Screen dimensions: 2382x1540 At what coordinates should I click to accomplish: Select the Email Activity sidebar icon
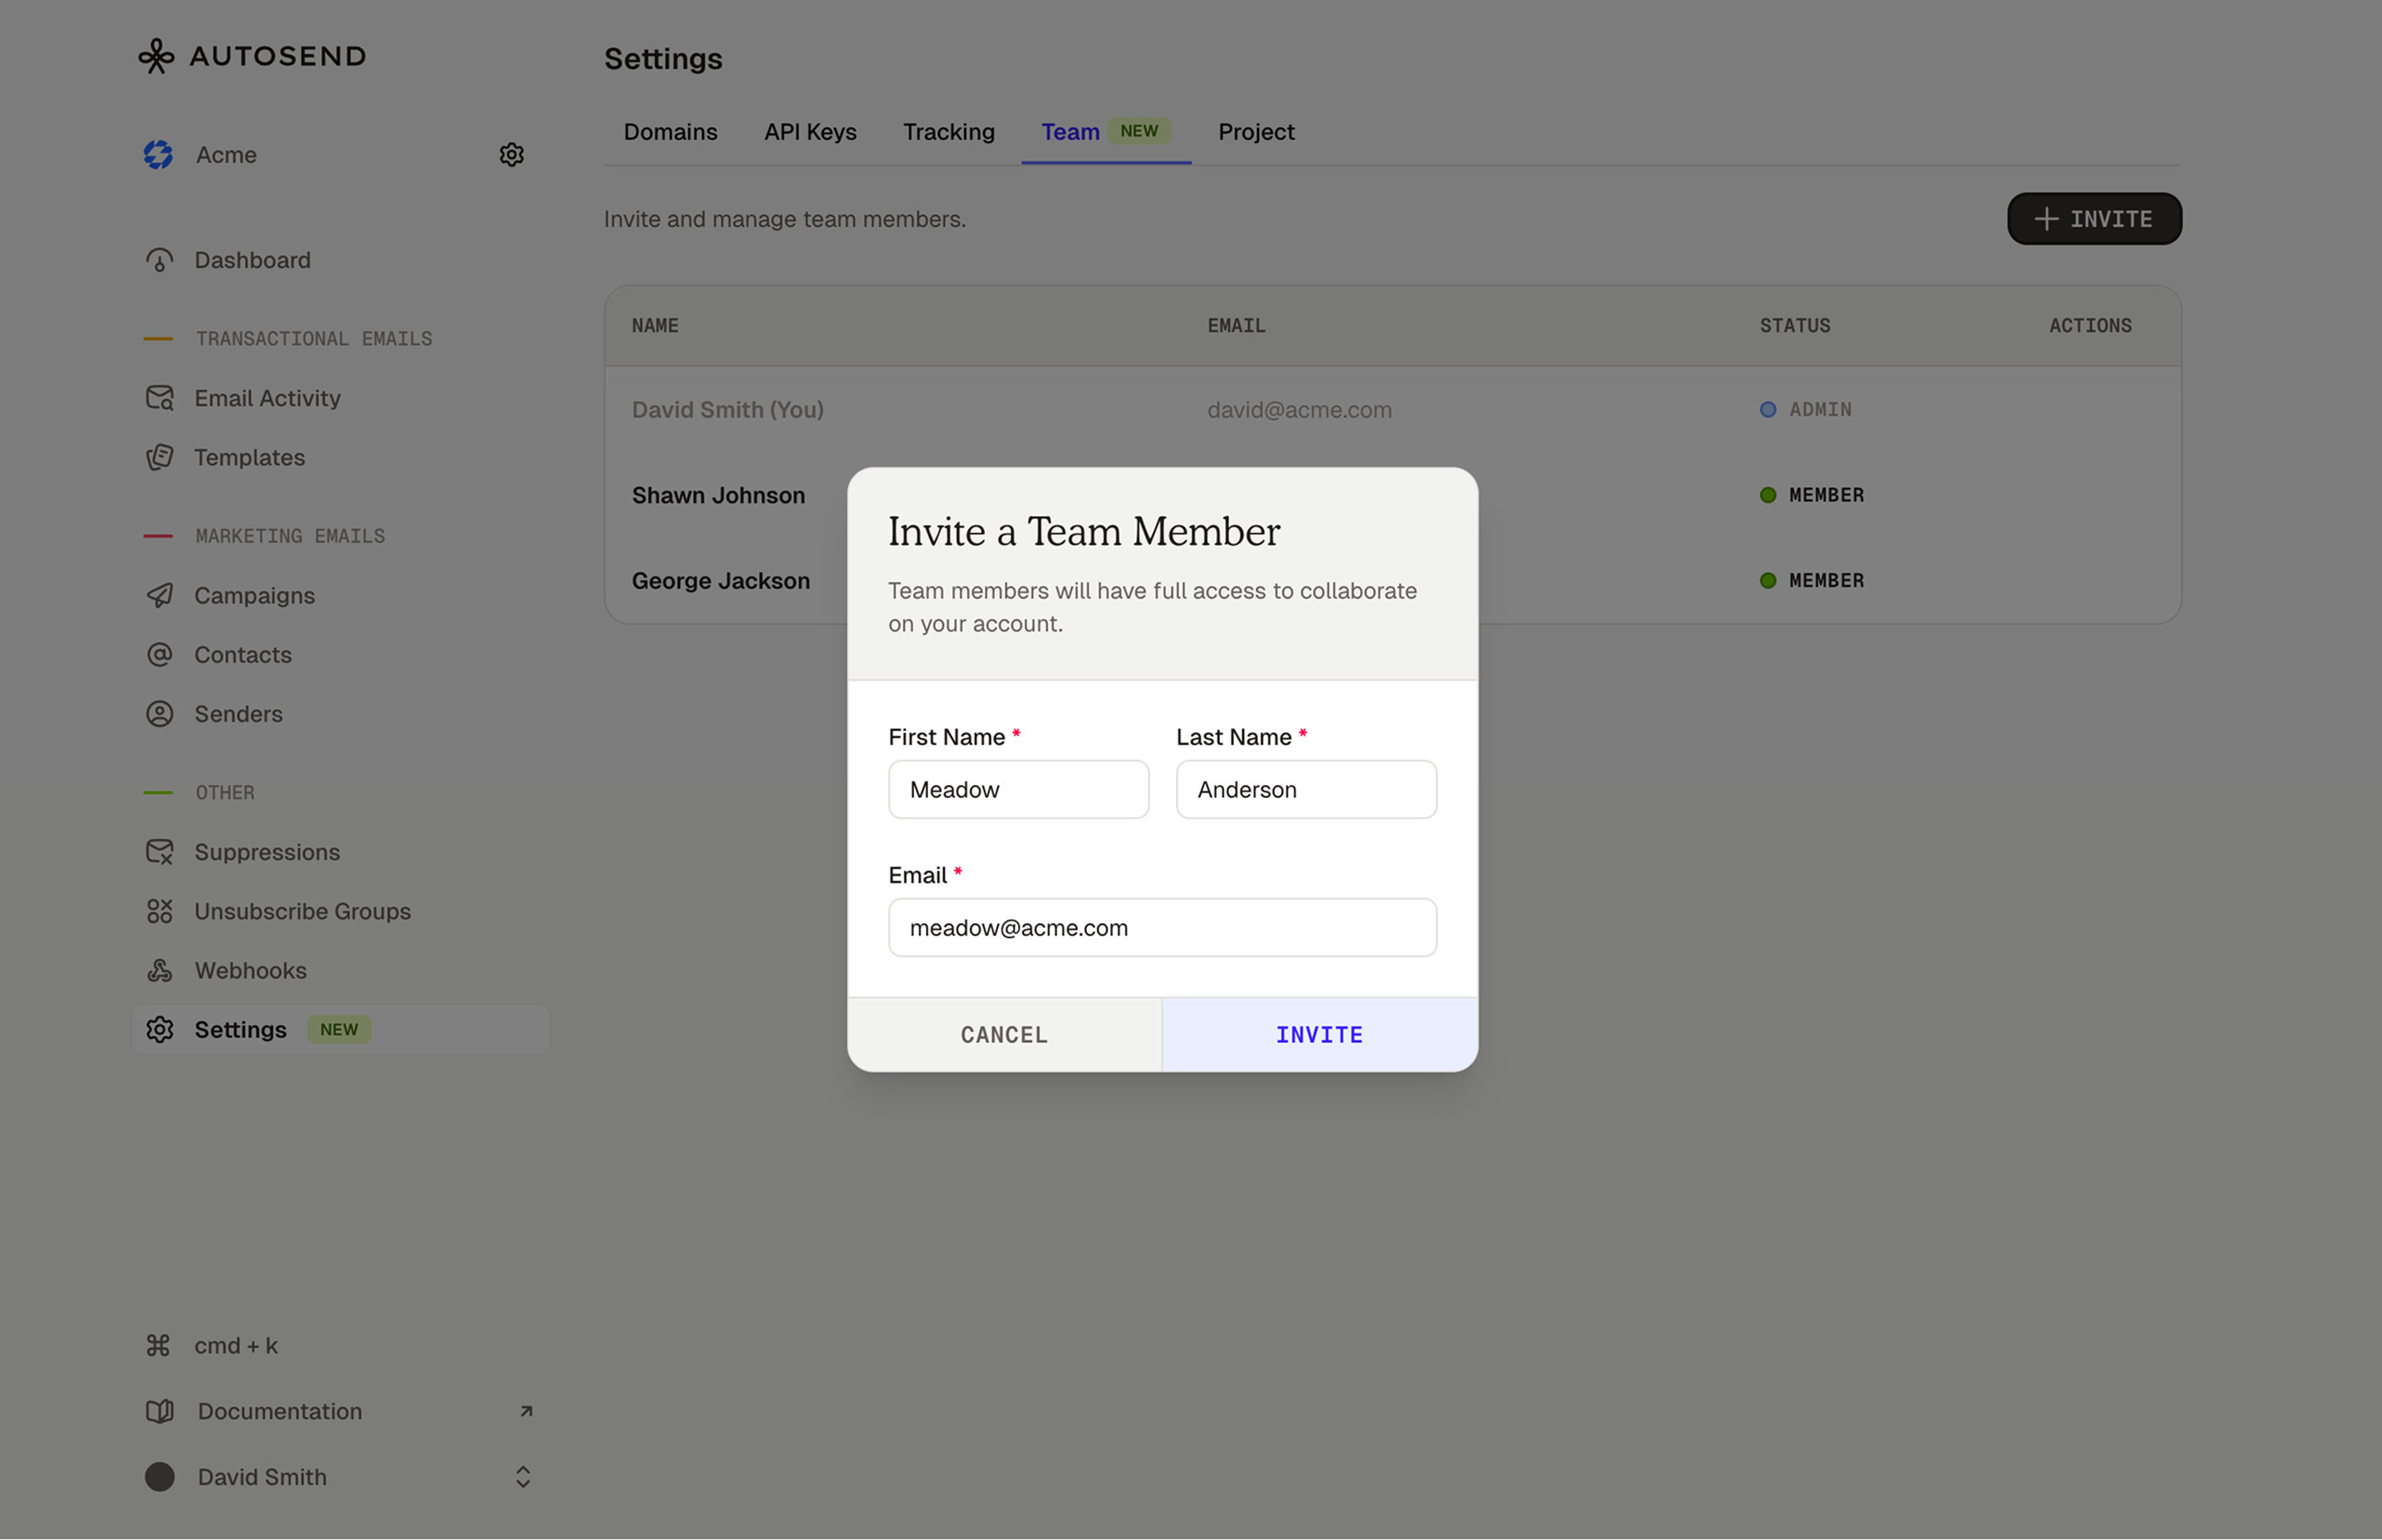pos(160,398)
